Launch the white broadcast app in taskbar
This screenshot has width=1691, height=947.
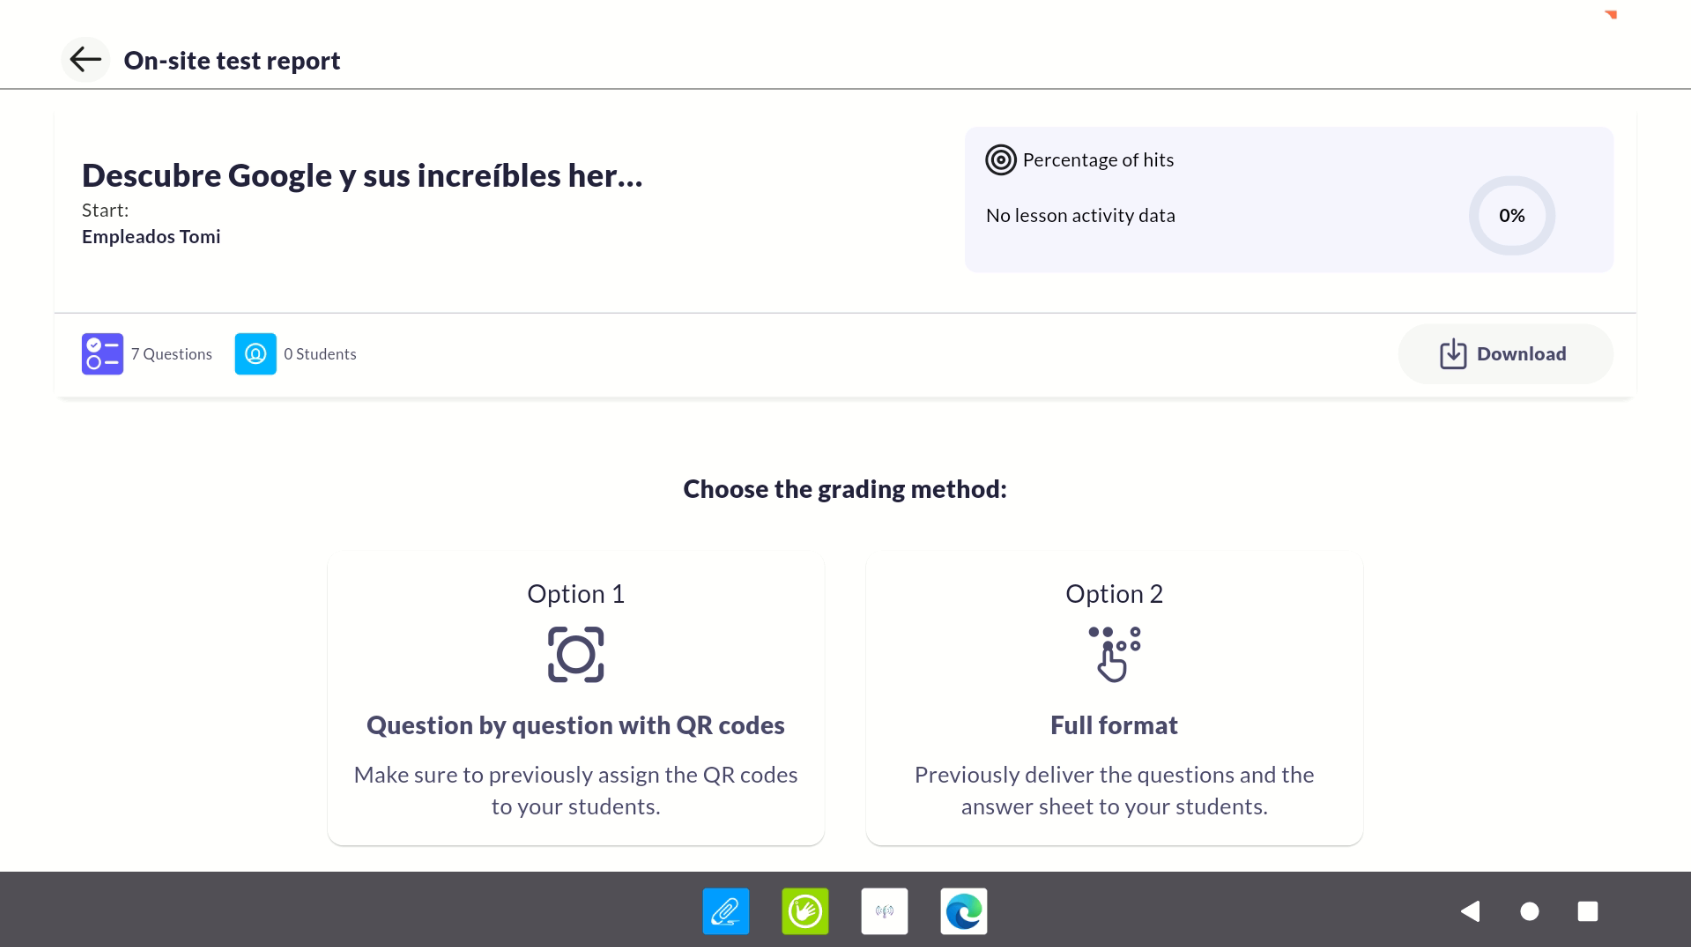click(884, 911)
